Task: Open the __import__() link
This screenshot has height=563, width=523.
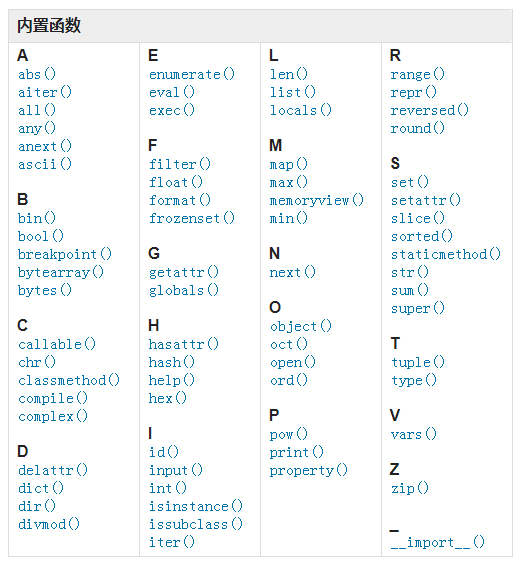Action: tap(438, 542)
